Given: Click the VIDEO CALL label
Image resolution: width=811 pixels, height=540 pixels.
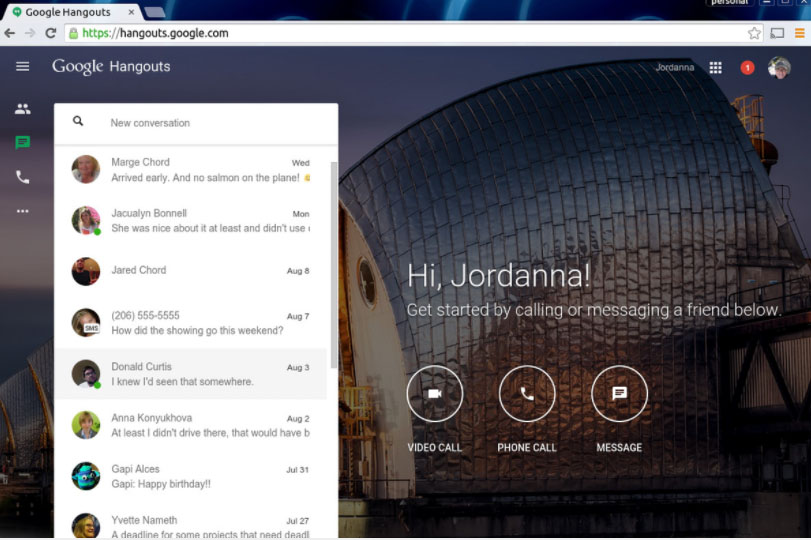Looking at the screenshot, I should (x=434, y=447).
